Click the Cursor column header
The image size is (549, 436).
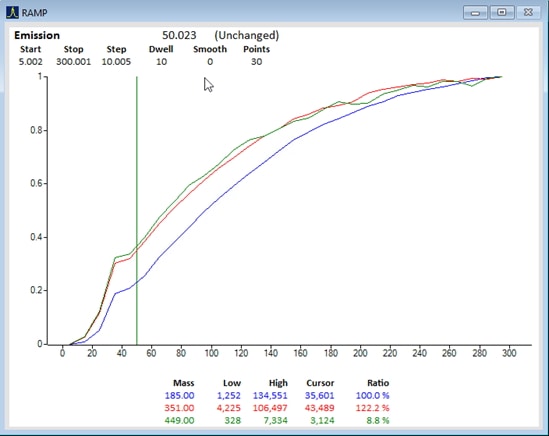[x=320, y=383]
